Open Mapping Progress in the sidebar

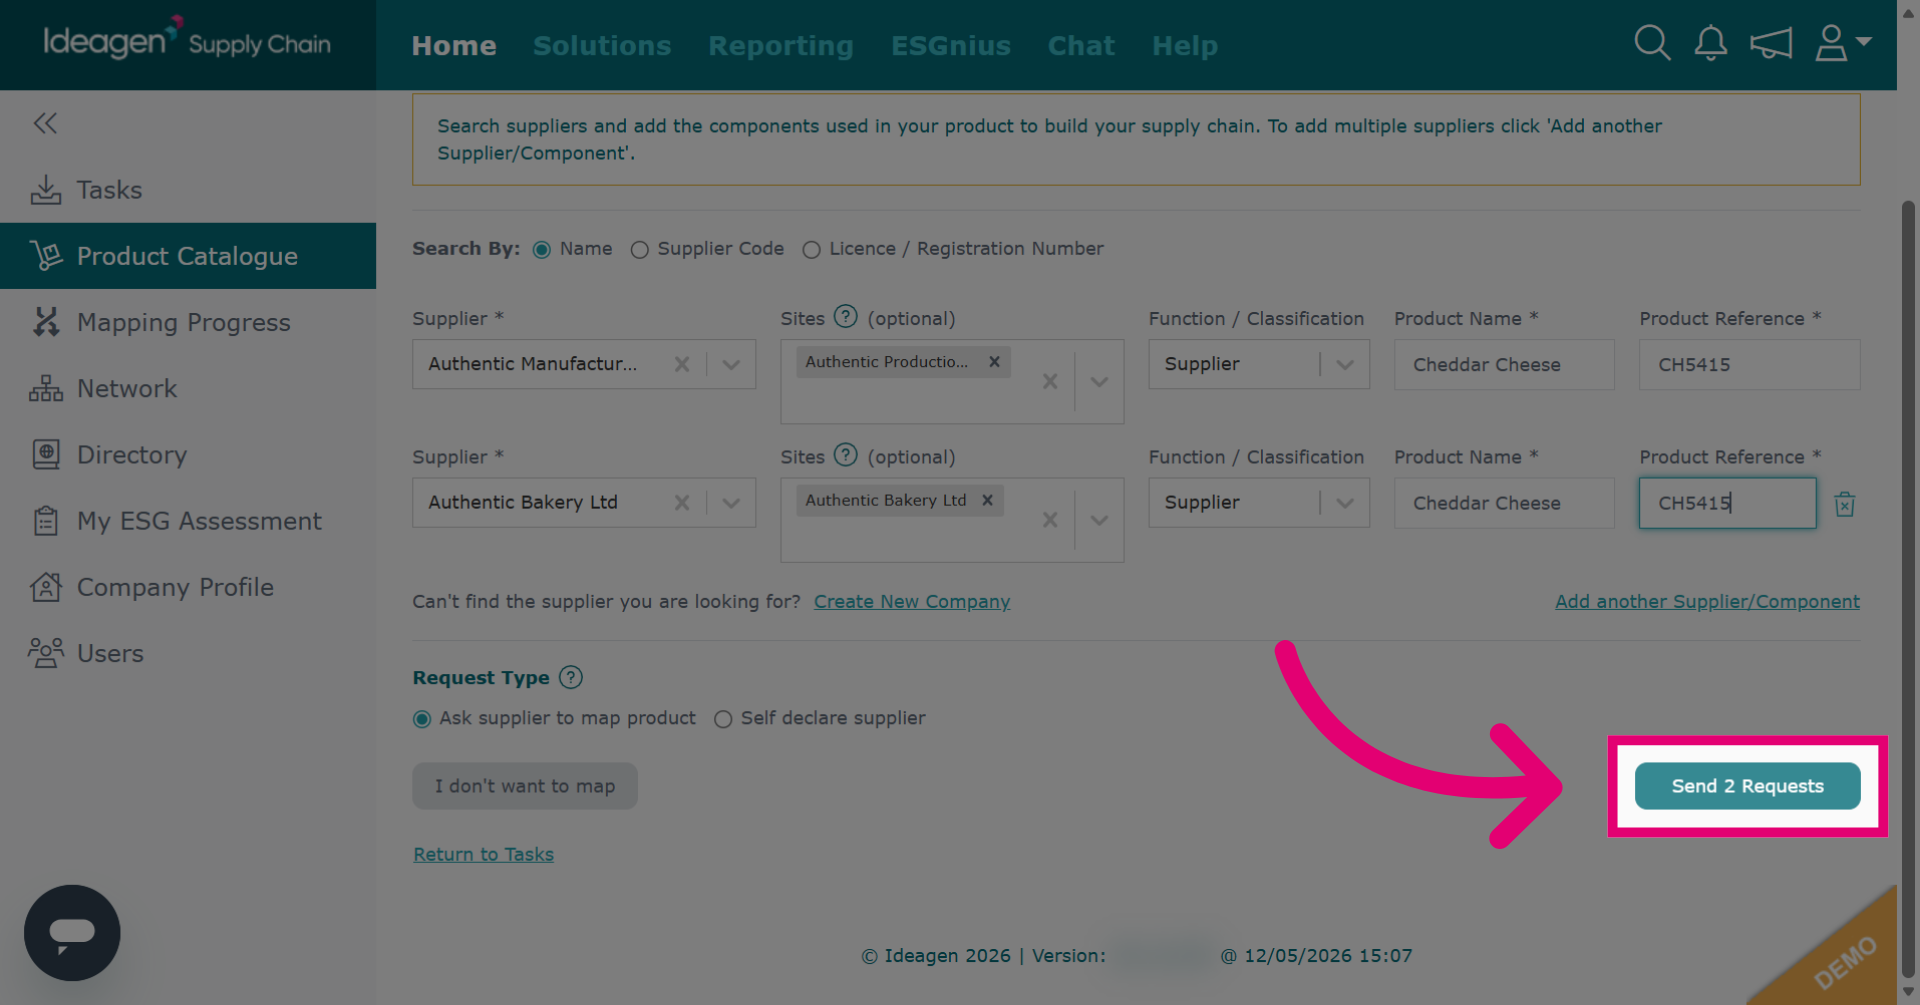188,322
